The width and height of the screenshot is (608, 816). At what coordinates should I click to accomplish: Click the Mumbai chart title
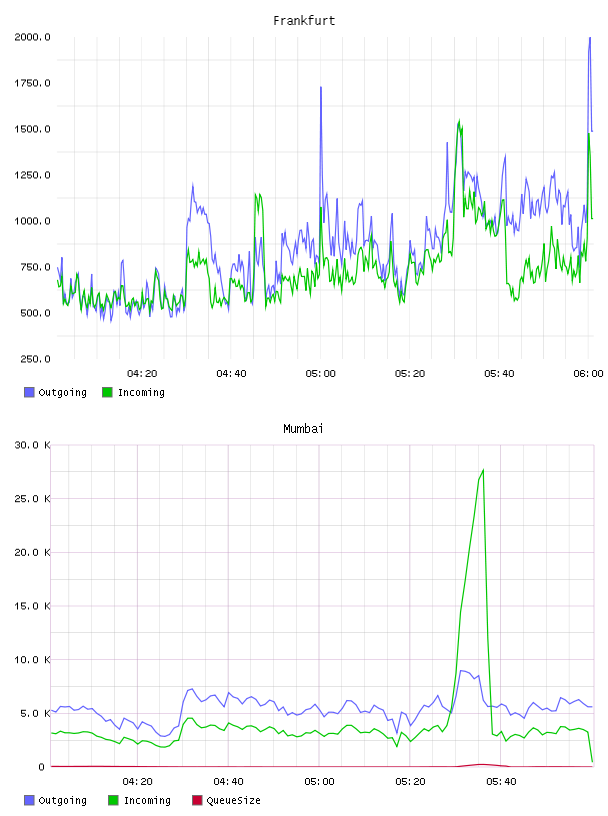(303, 429)
